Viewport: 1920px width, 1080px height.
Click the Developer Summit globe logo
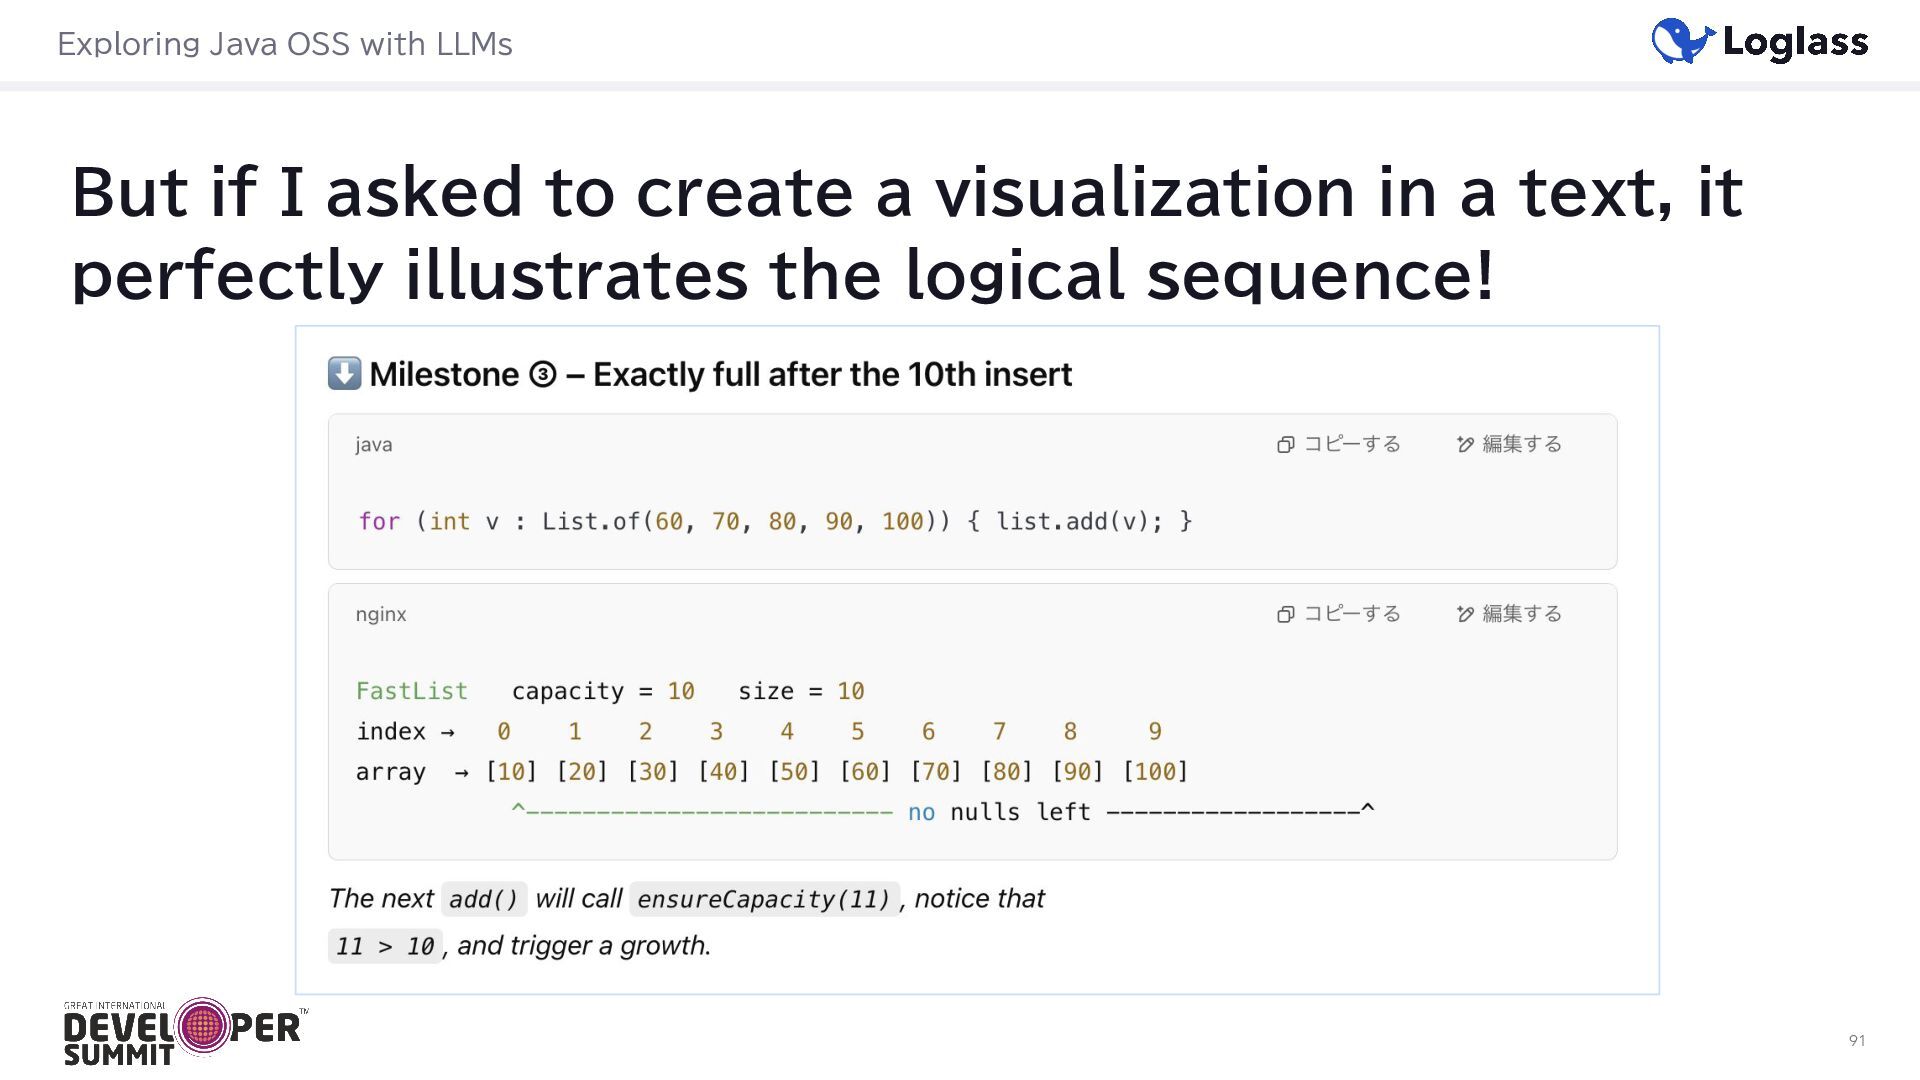click(203, 1026)
